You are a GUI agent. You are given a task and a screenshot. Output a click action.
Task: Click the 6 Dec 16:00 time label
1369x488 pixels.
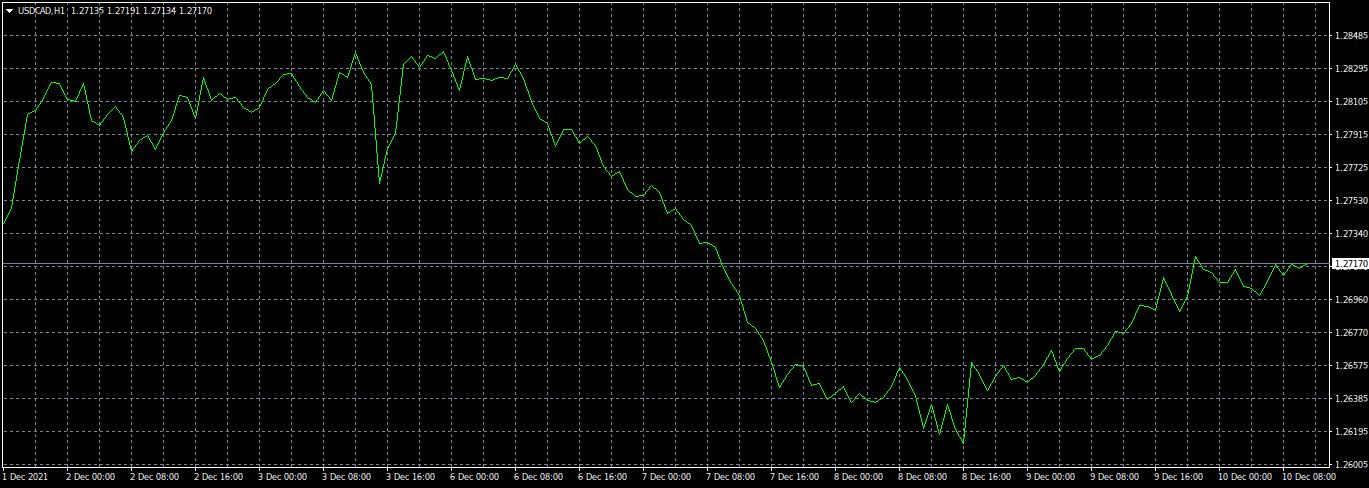point(602,478)
